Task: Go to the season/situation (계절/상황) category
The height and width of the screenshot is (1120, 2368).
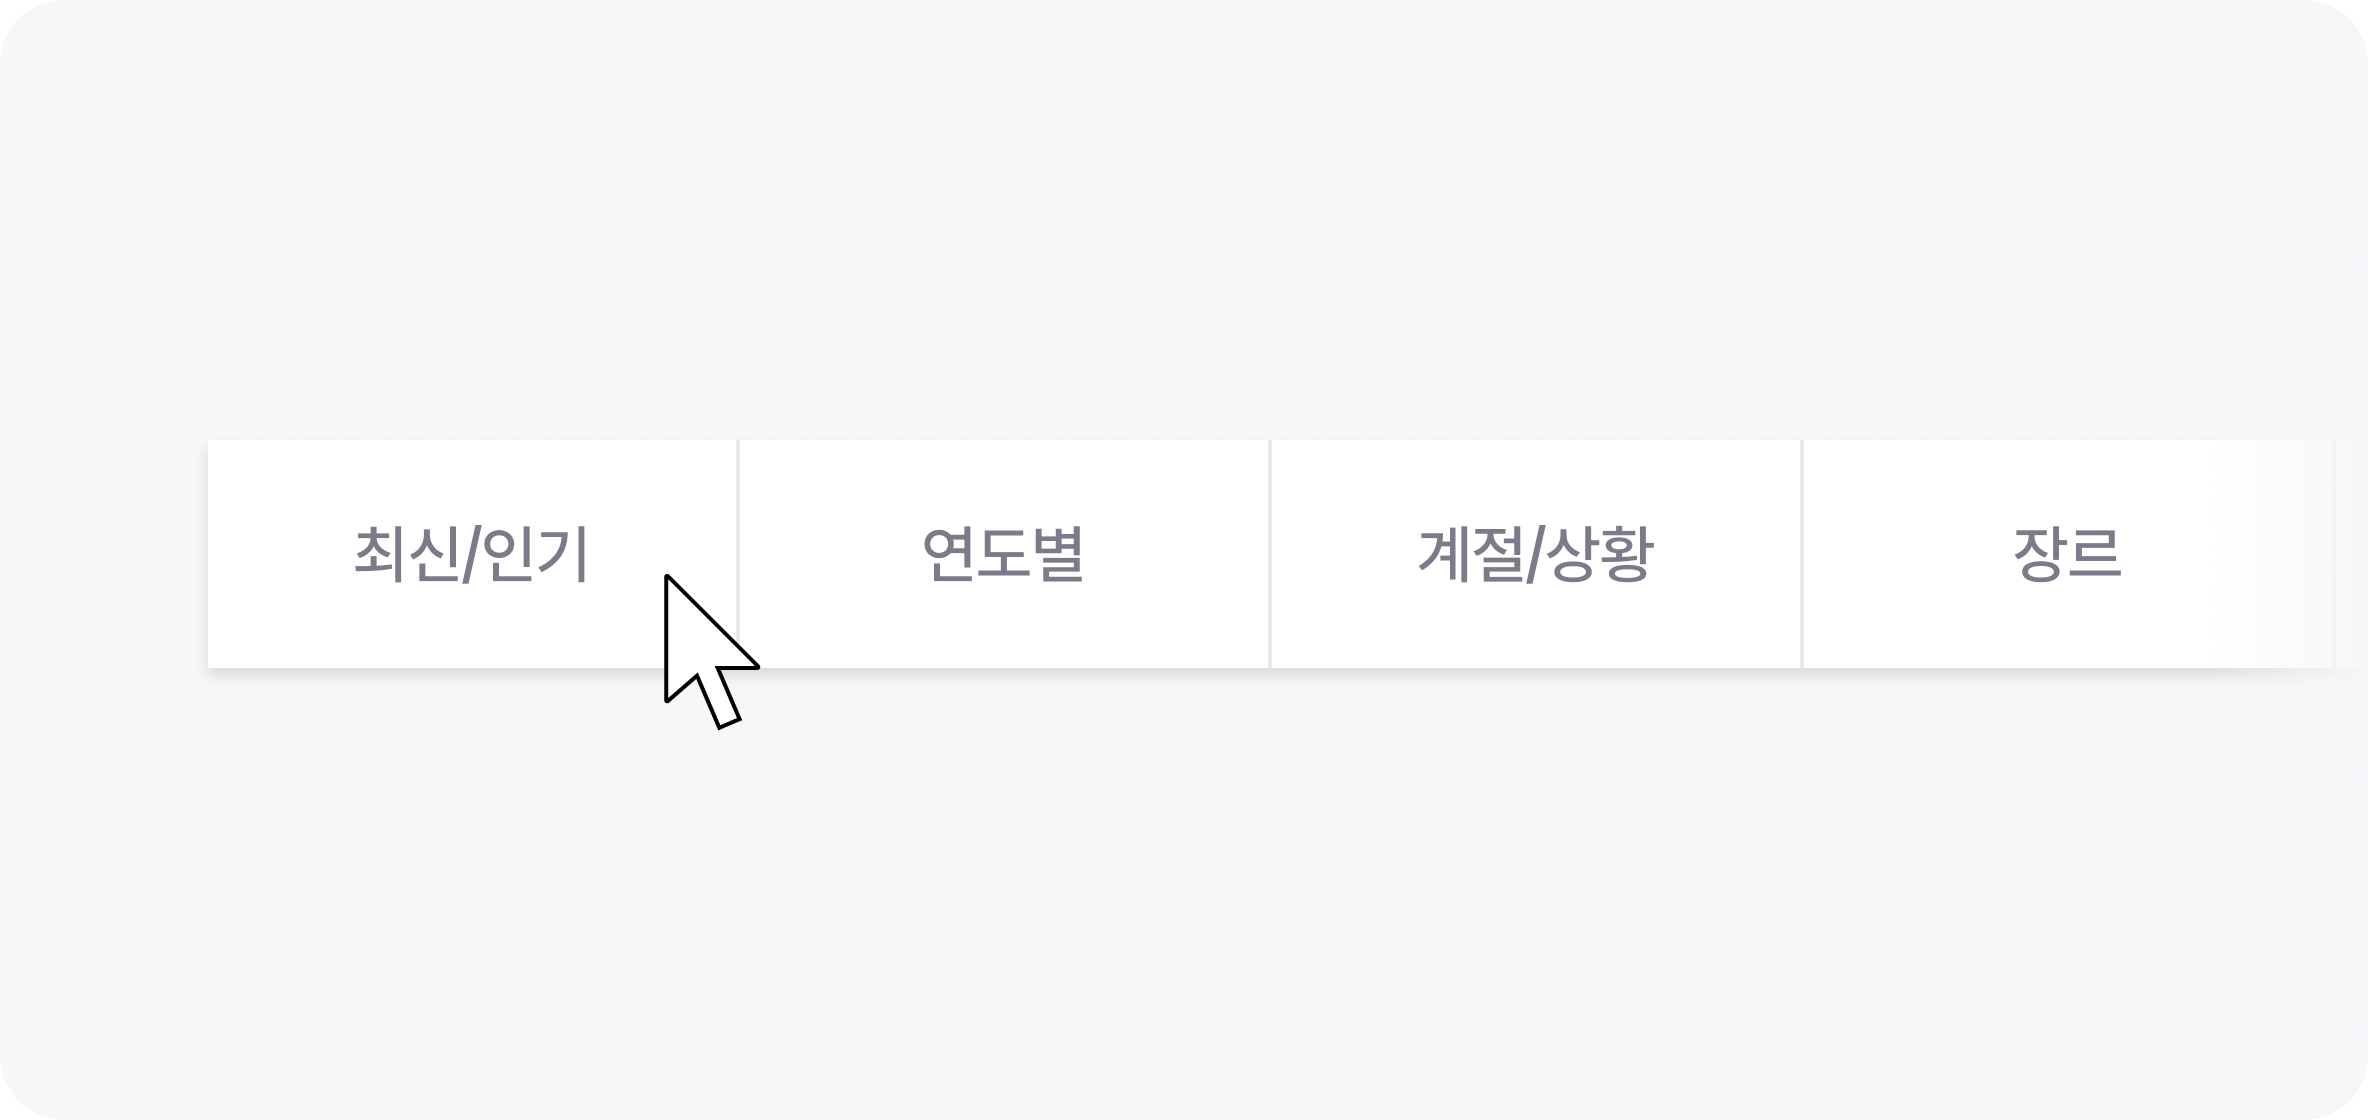Action: (1535, 554)
